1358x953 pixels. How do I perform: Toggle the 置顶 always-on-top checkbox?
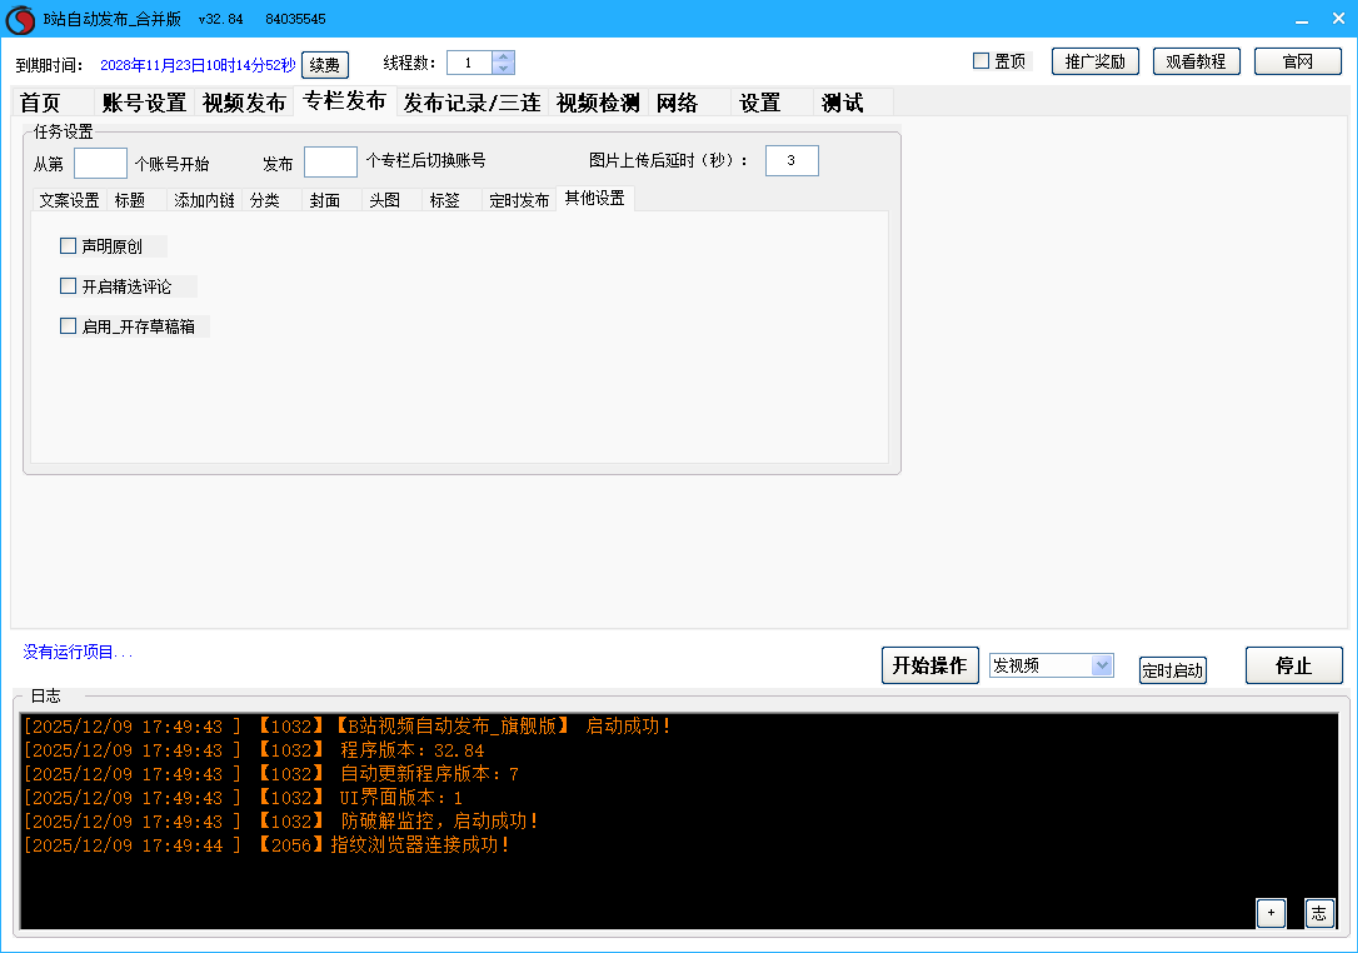981,61
